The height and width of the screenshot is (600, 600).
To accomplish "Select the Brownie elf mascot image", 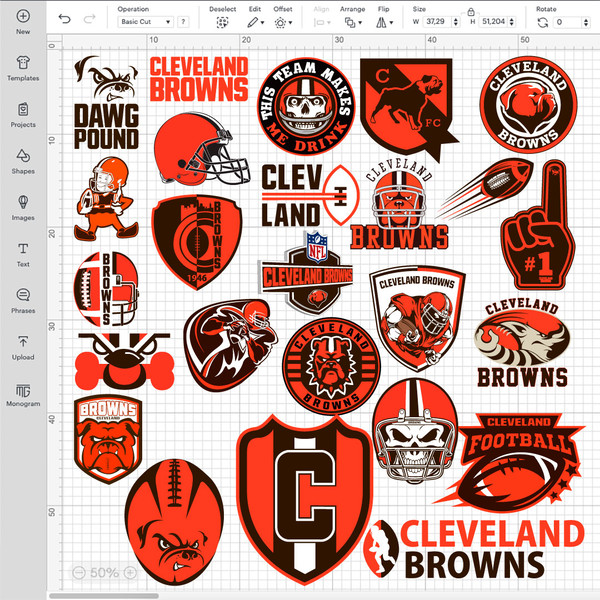I will pos(106,199).
